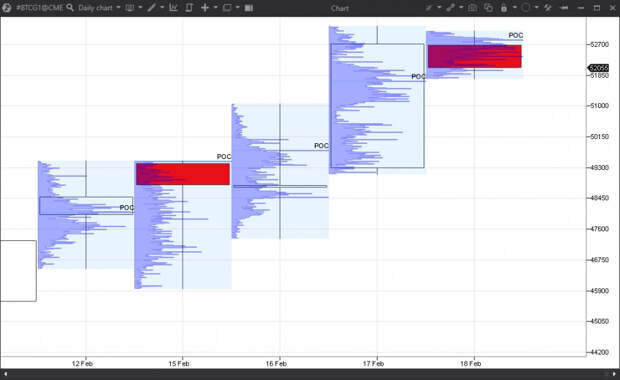
Task: Select the crosshair plus cursor icon
Action: click(205, 8)
